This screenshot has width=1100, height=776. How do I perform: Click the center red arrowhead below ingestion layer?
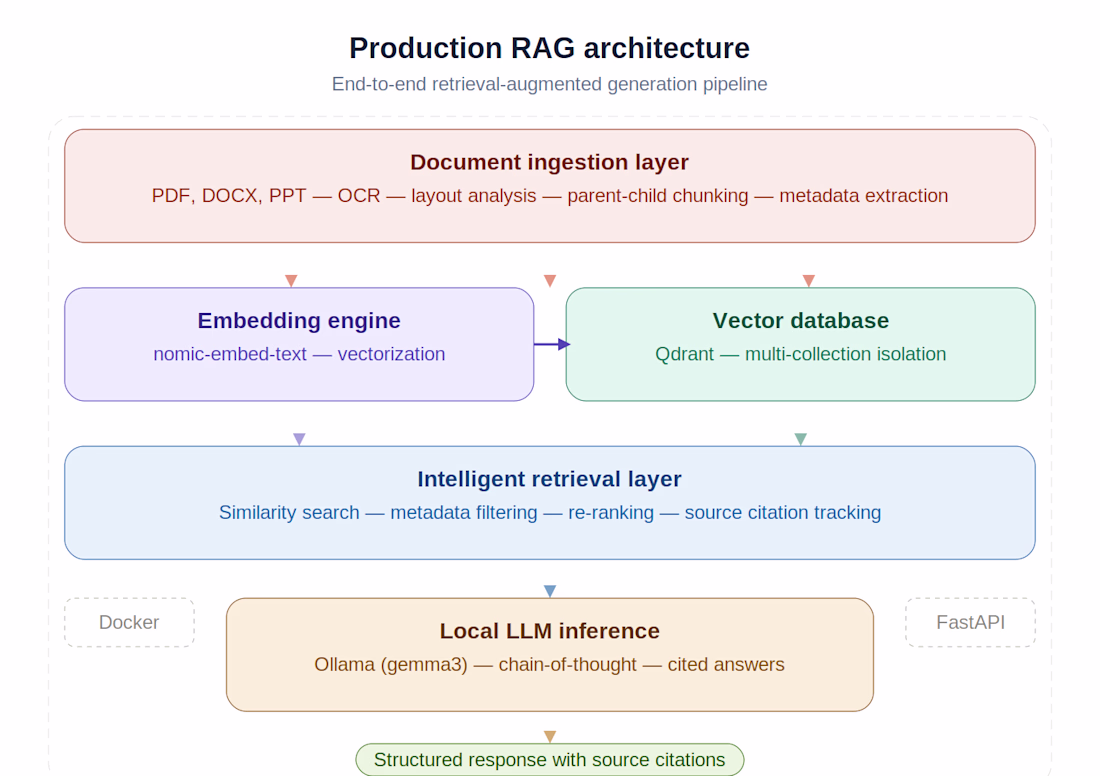[x=550, y=281]
